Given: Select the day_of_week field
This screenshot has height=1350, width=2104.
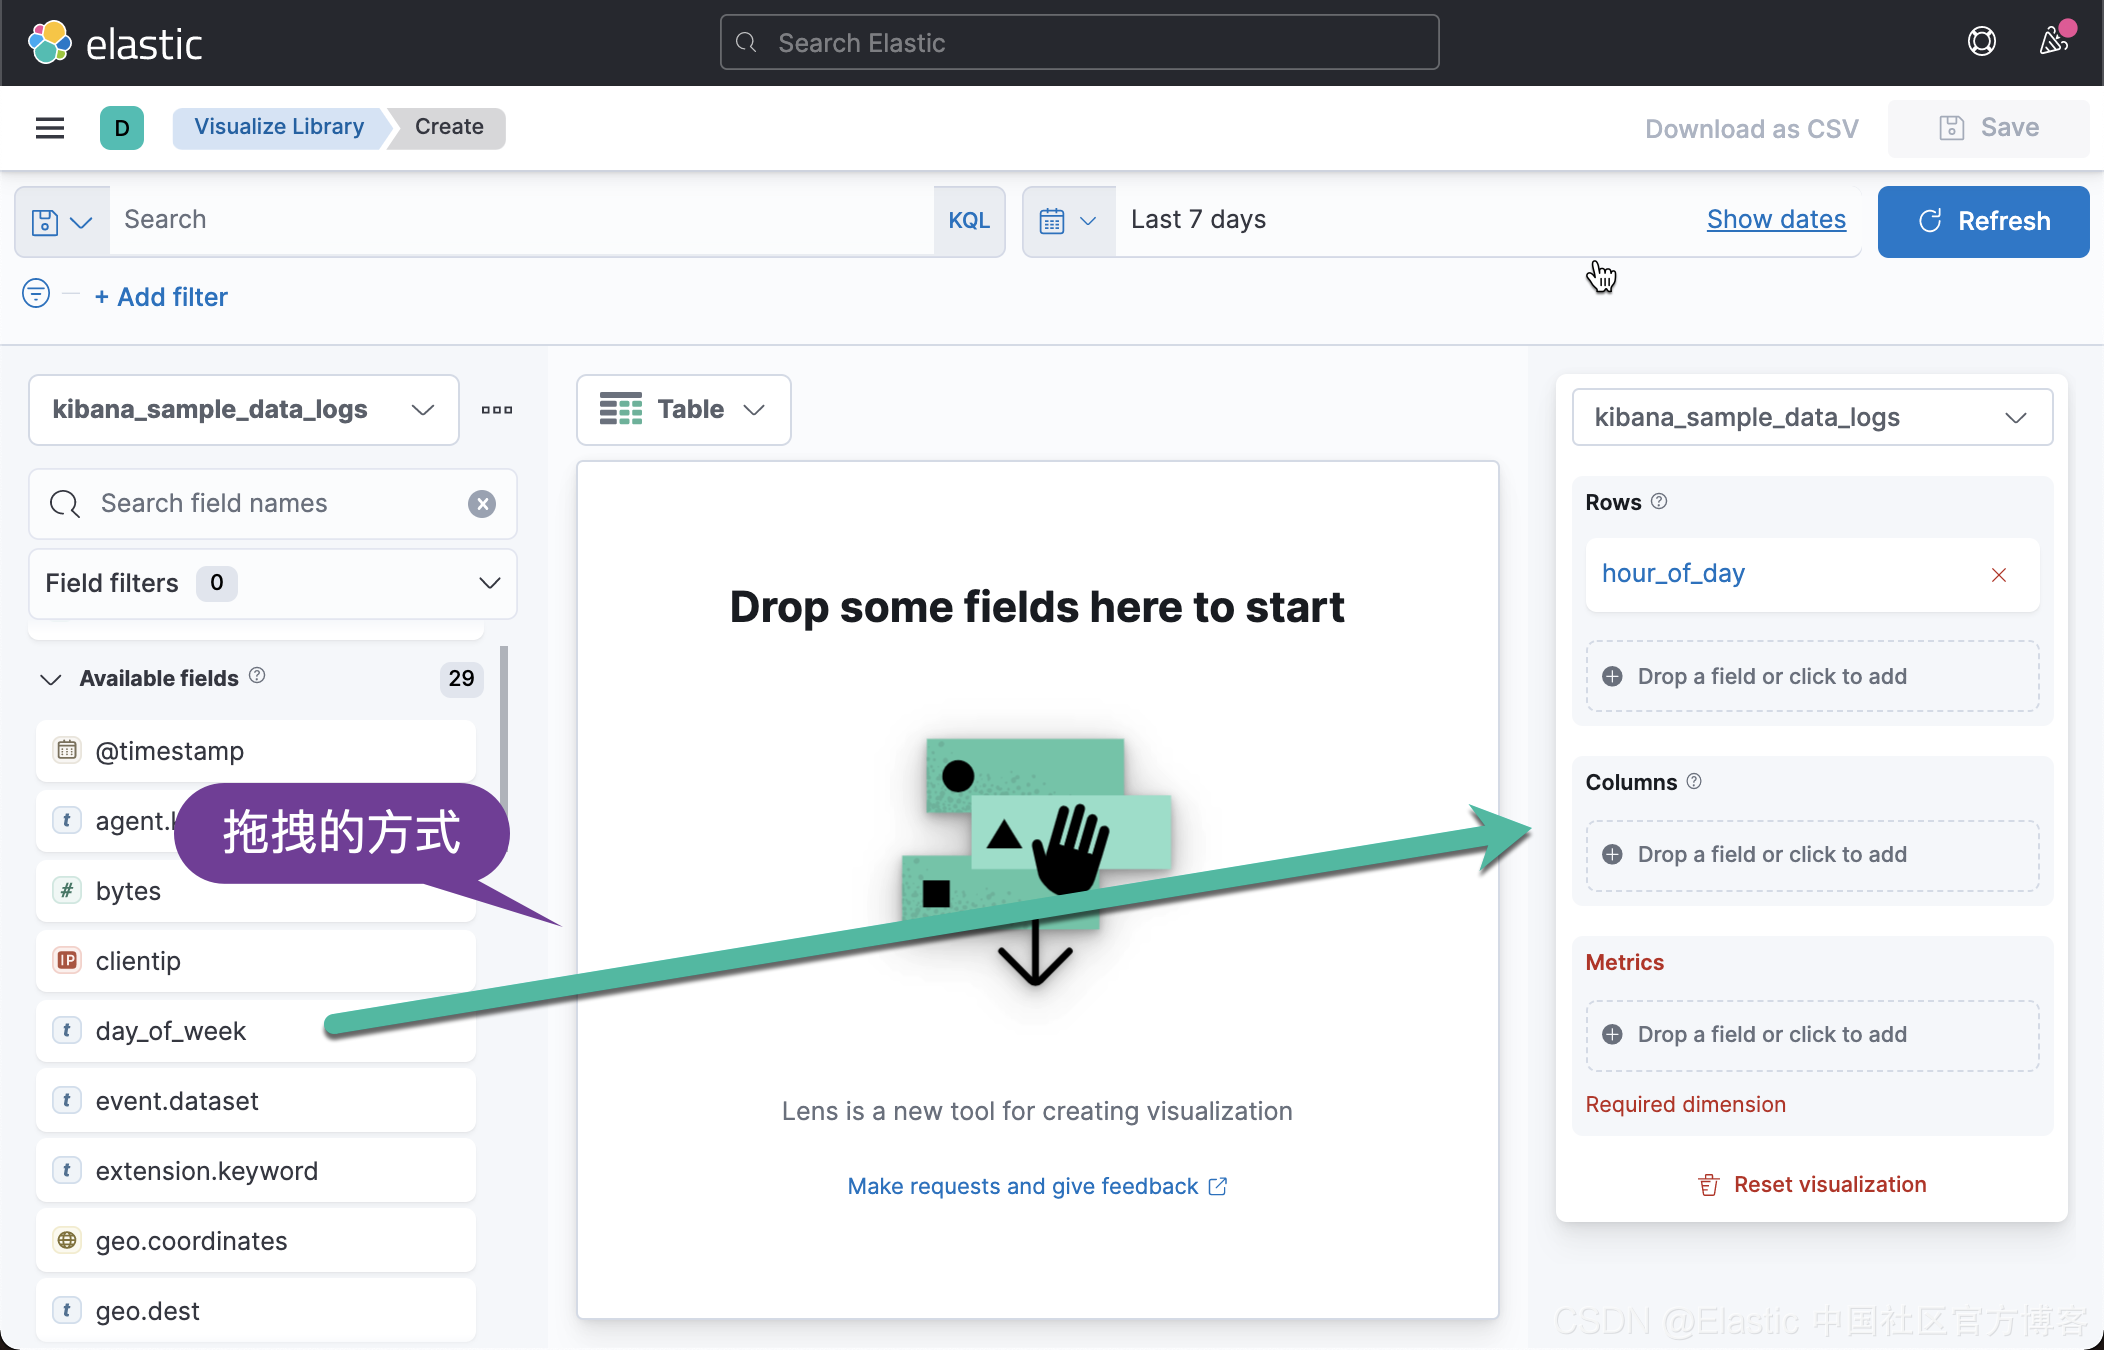Looking at the screenshot, I should (171, 1031).
